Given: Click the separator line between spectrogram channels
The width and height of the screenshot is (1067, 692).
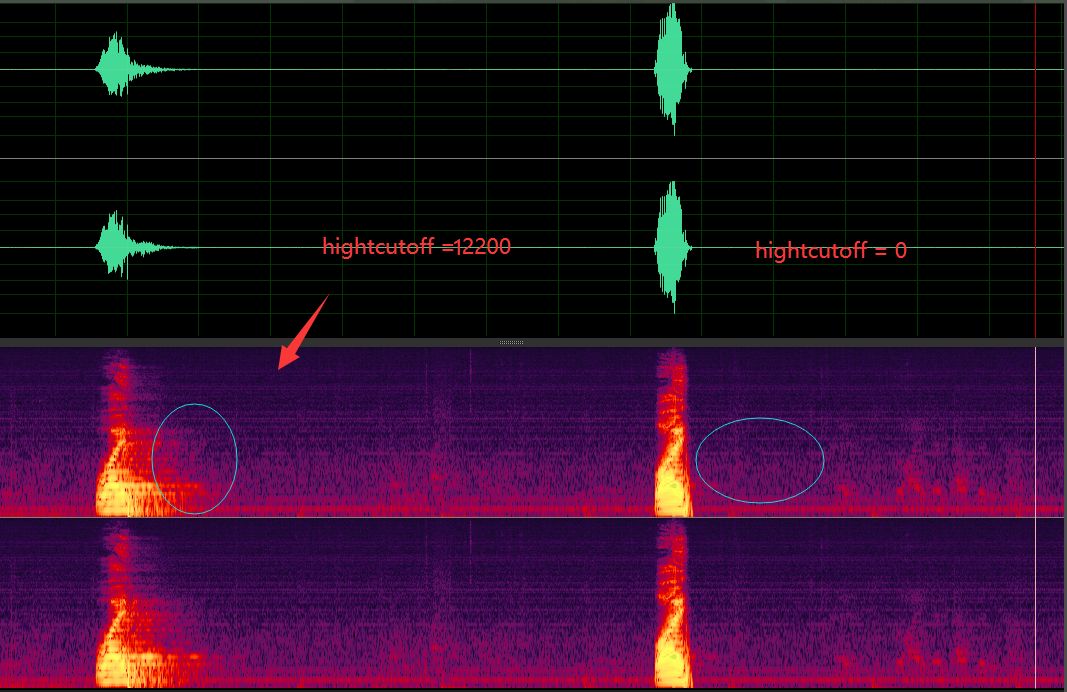Looking at the screenshot, I should pos(531,517).
